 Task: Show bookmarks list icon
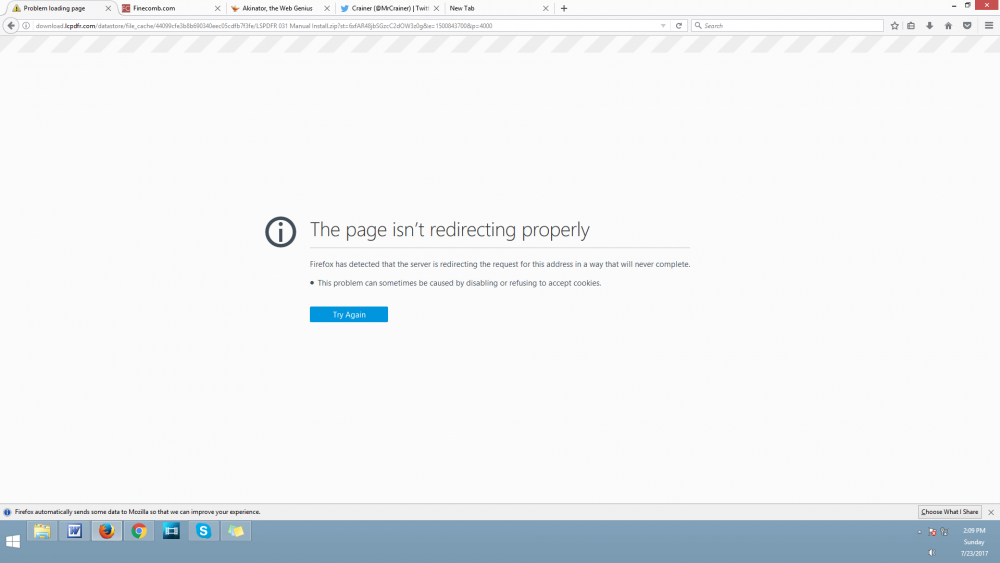[911, 26]
